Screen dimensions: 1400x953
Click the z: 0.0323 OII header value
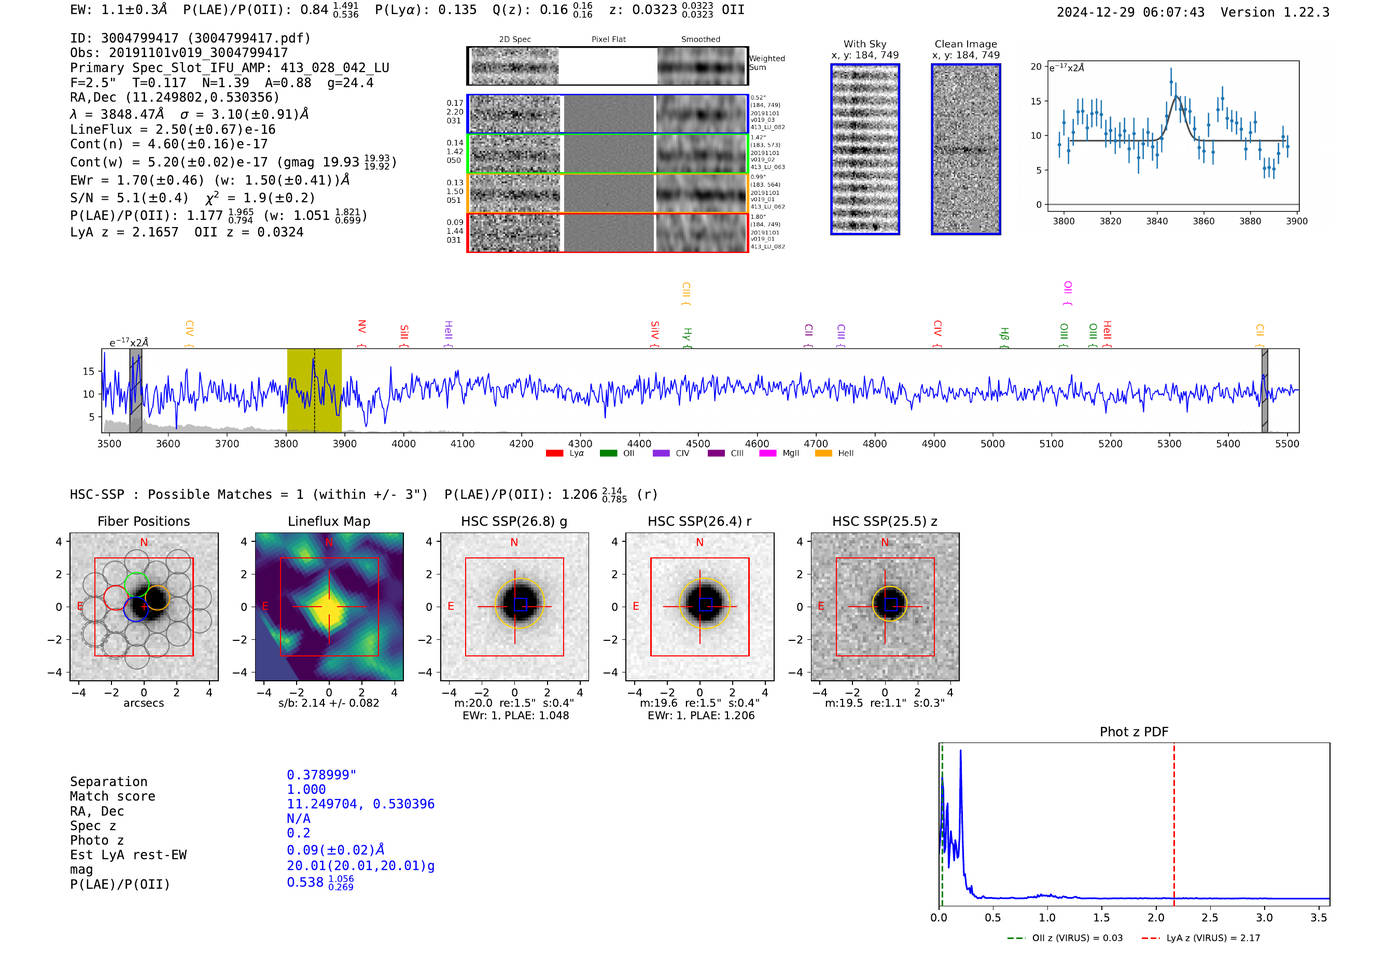pos(677,10)
